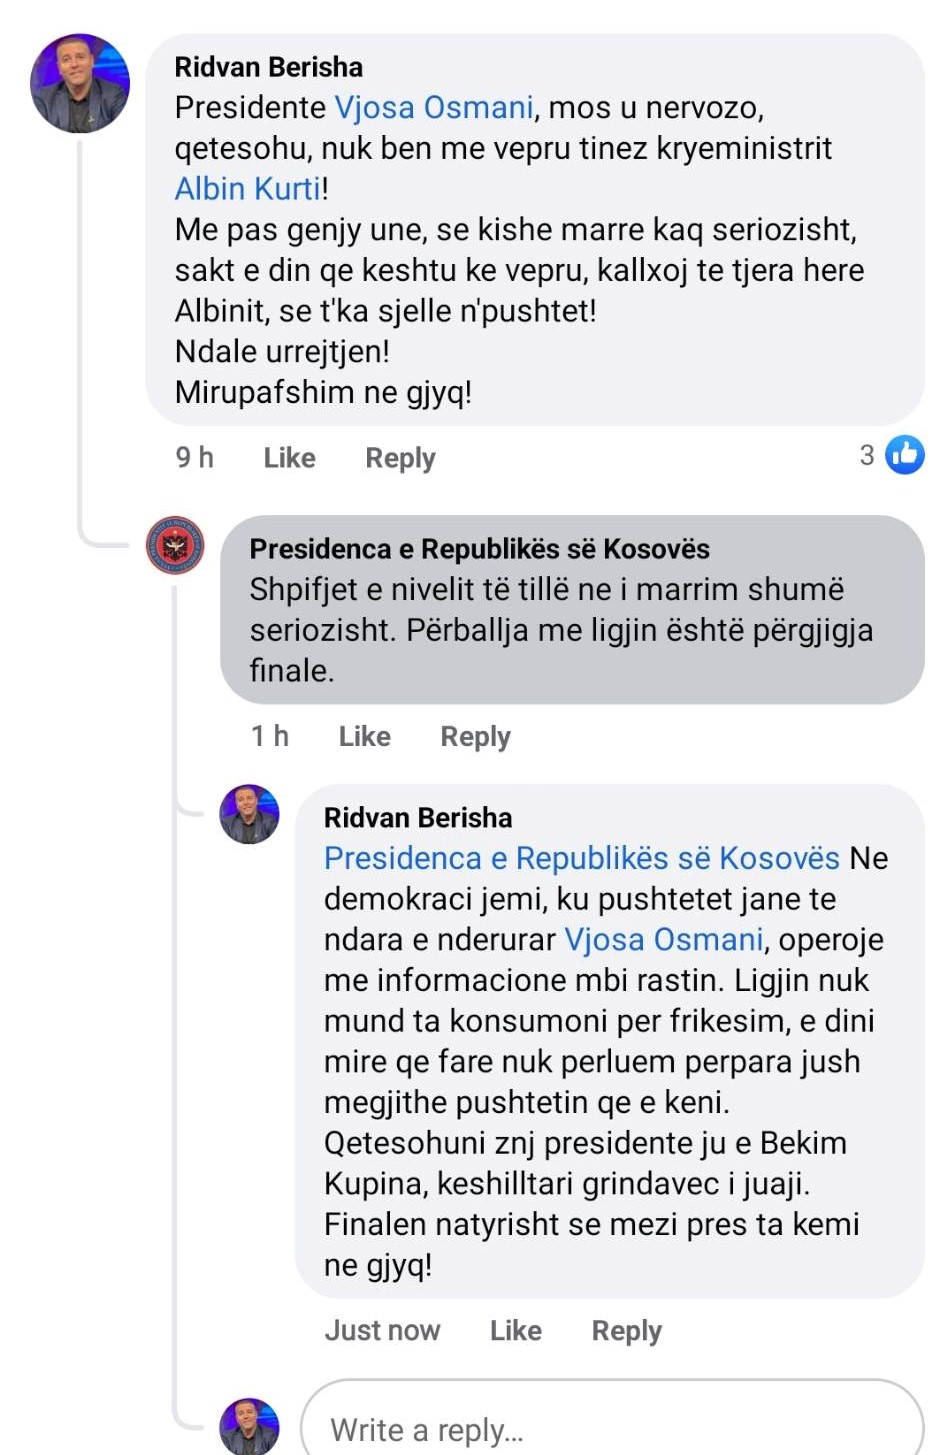The width and height of the screenshot is (939, 1455).
Task: Open the Albin Kurti mention link
Action: pyautogui.click(x=248, y=189)
